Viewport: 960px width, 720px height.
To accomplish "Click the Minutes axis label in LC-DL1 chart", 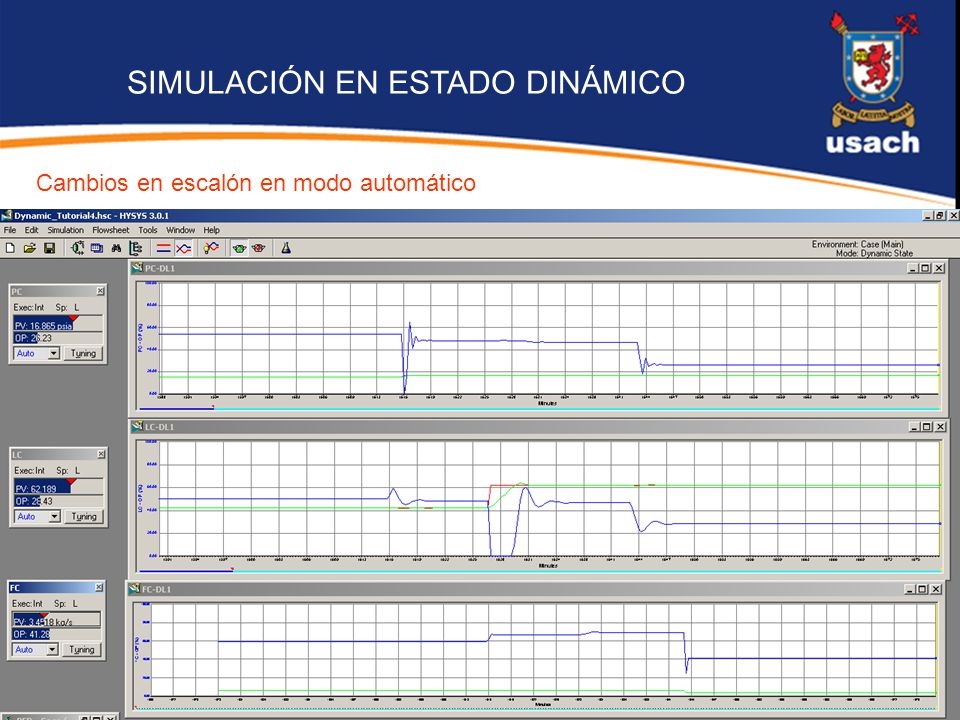I will coord(548,566).
